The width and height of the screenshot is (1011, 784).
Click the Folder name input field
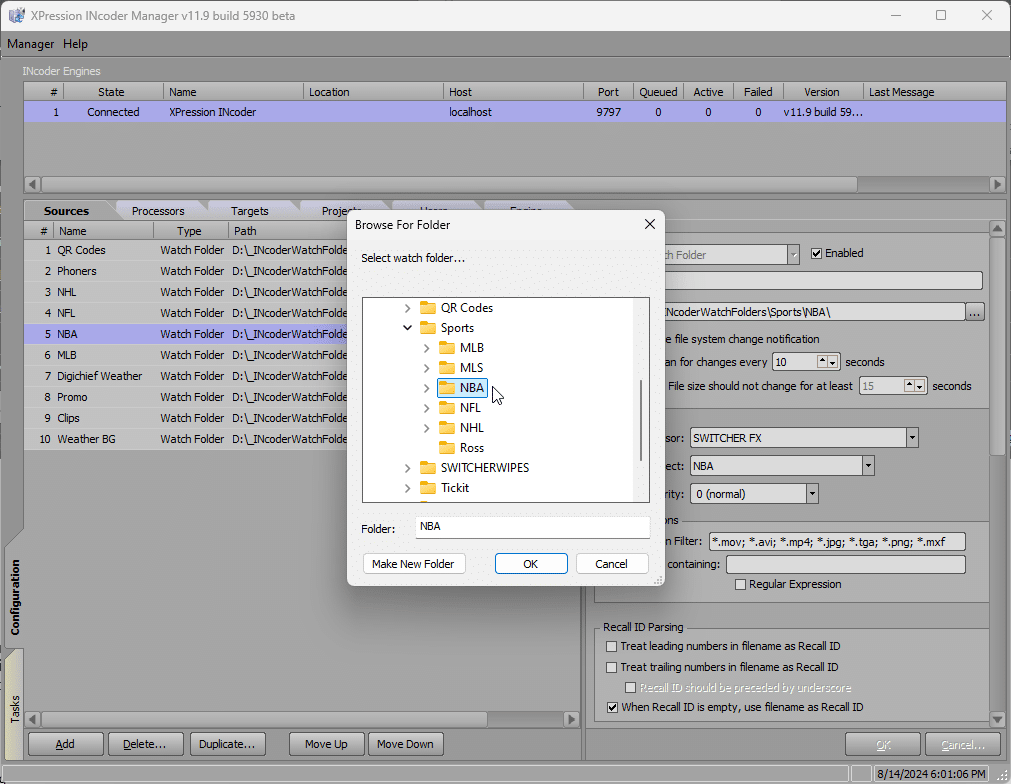point(532,527)
